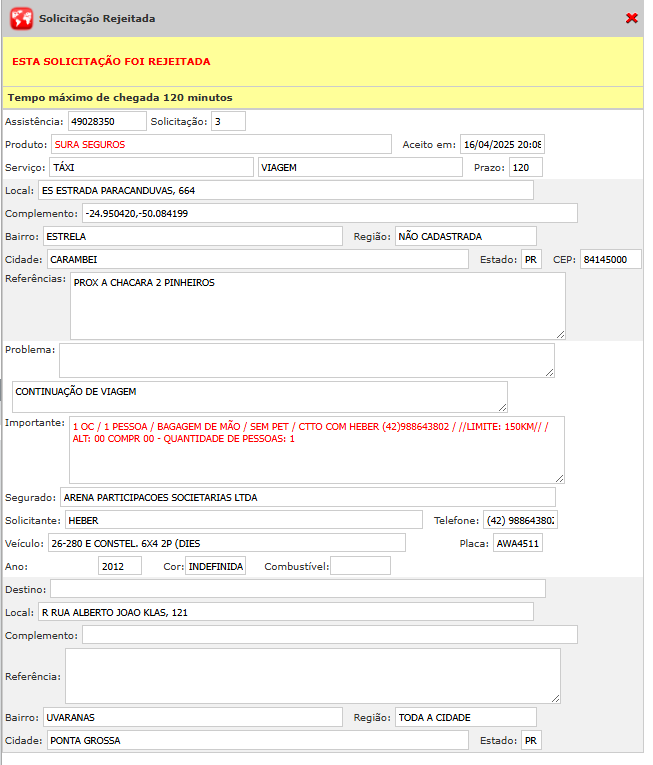This screenshot has width=653, height=765.
Task: Click ESTA SOLICITAÇÃO FOI REJEITADA message
Action: (x=111, y=61)
